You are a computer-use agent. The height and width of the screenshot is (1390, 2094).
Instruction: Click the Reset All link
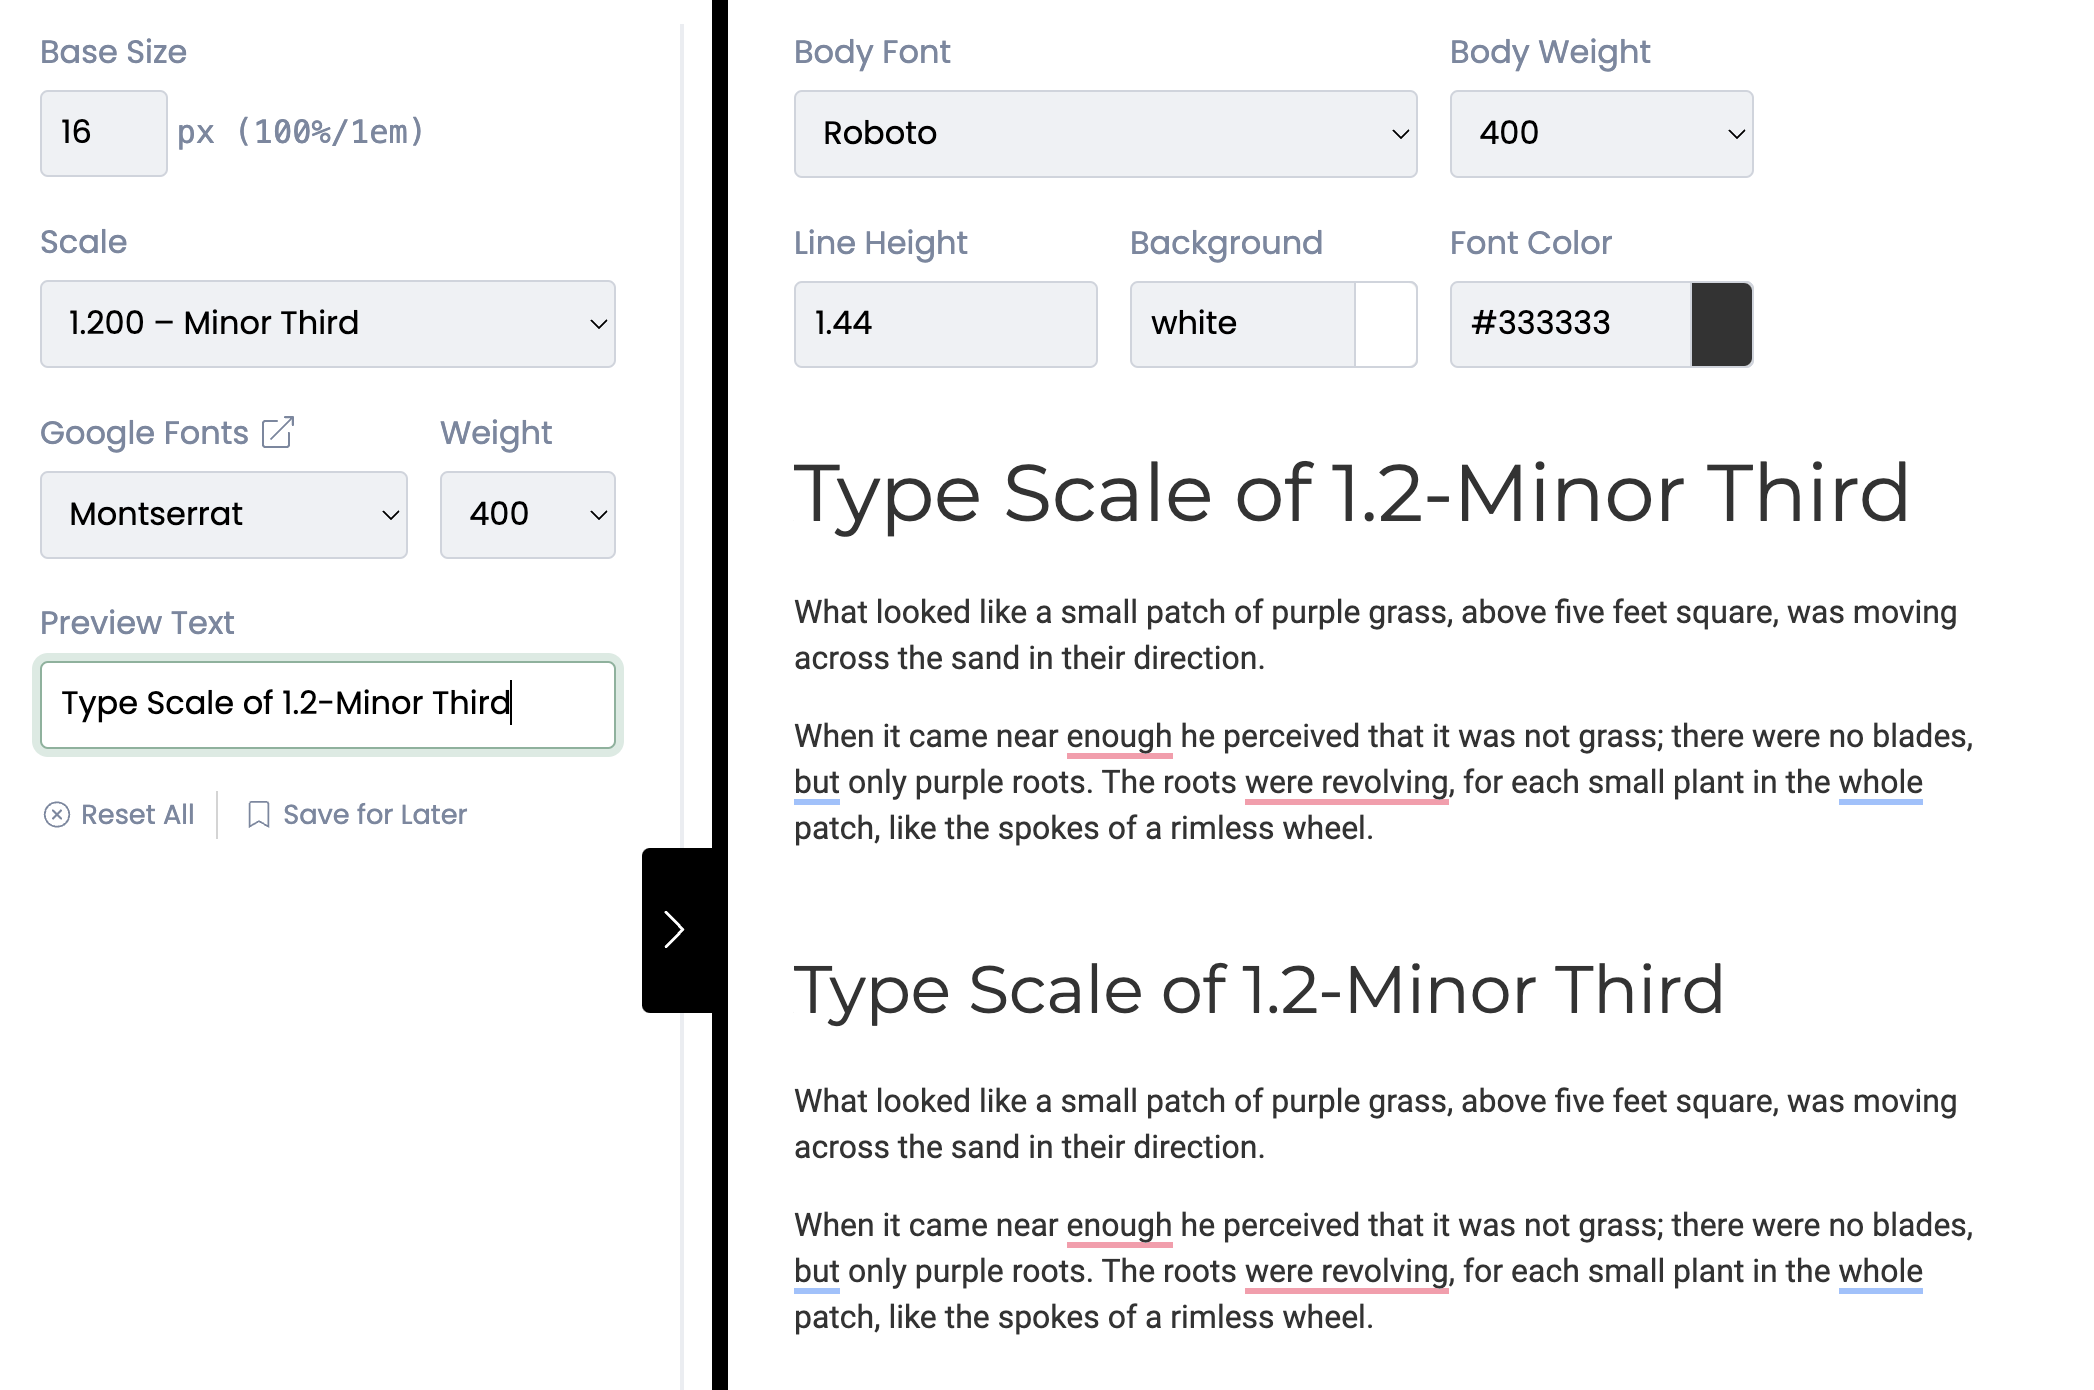click(x=119, y=815)
